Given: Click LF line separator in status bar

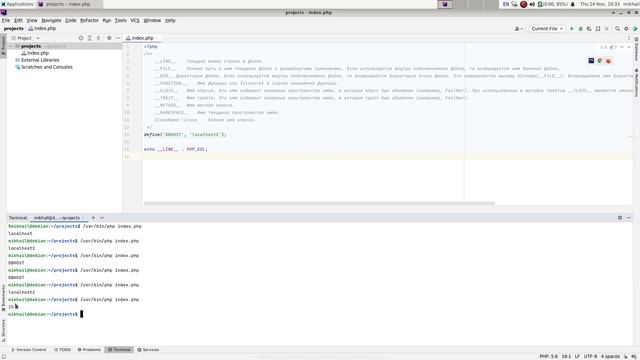Looking at the screenshot, I should click(577, 356).
